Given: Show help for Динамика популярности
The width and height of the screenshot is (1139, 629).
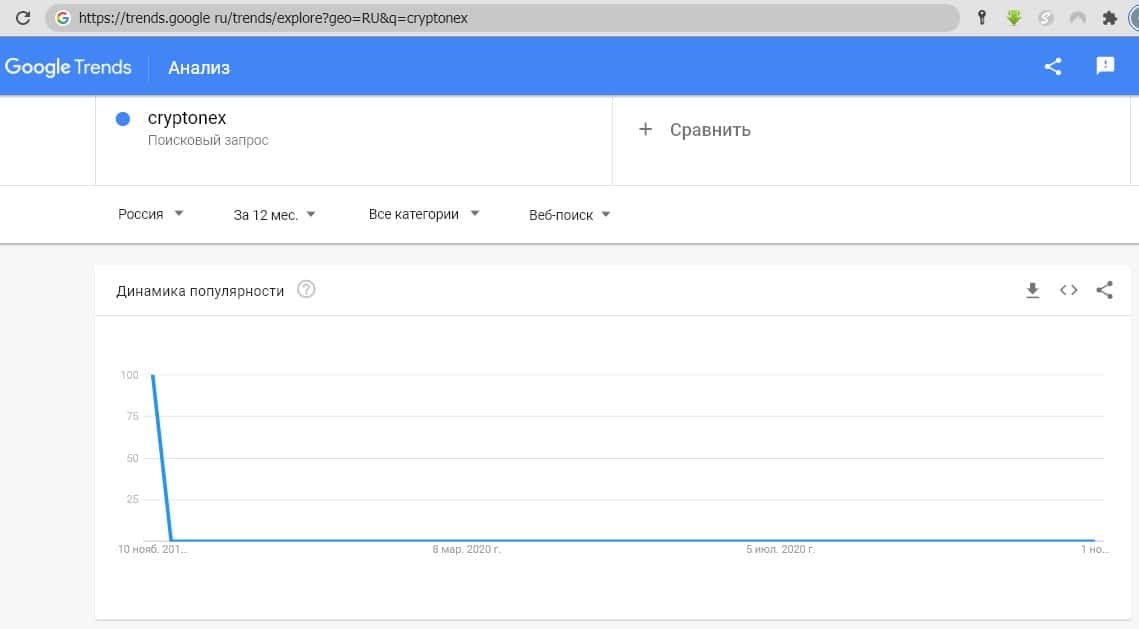Looking at the screenshot, I should click(307, 290).
